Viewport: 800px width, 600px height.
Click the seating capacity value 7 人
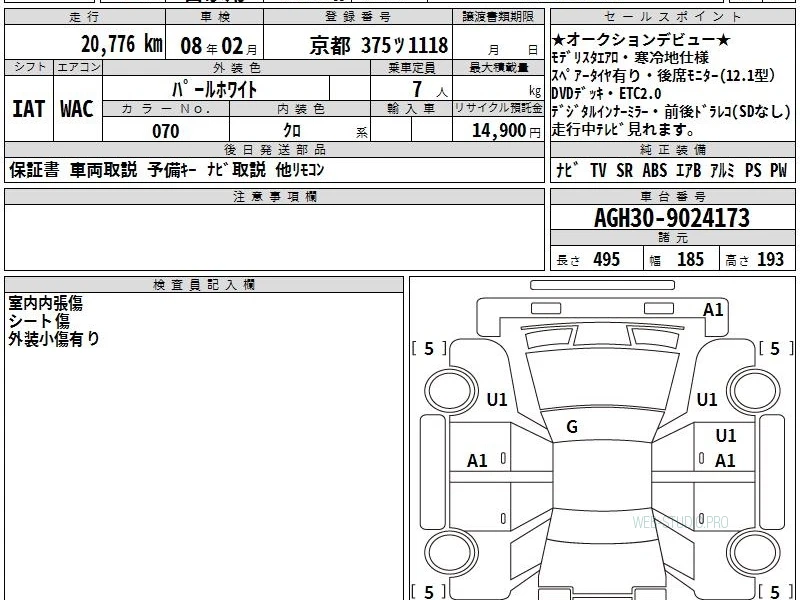point(430,90)
